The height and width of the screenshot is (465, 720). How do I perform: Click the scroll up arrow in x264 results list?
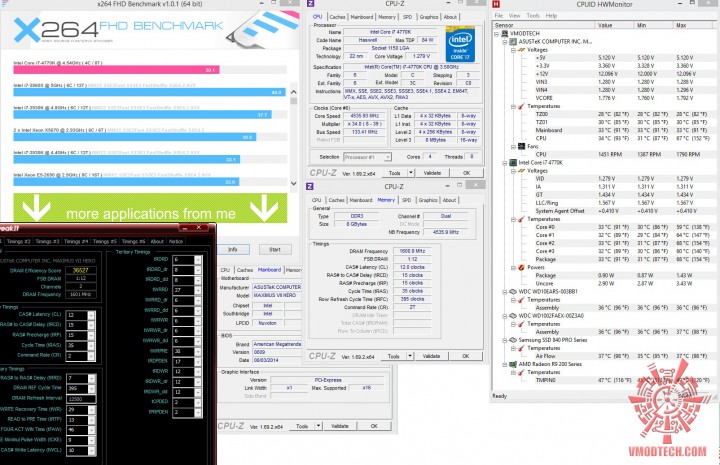tap(293, 92)
